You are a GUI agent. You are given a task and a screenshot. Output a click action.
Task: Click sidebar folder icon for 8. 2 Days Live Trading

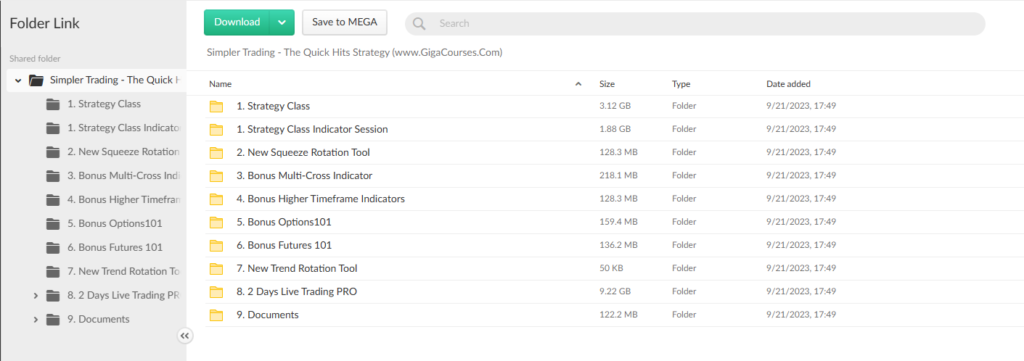pyautogui.click(x=54, y=296)
